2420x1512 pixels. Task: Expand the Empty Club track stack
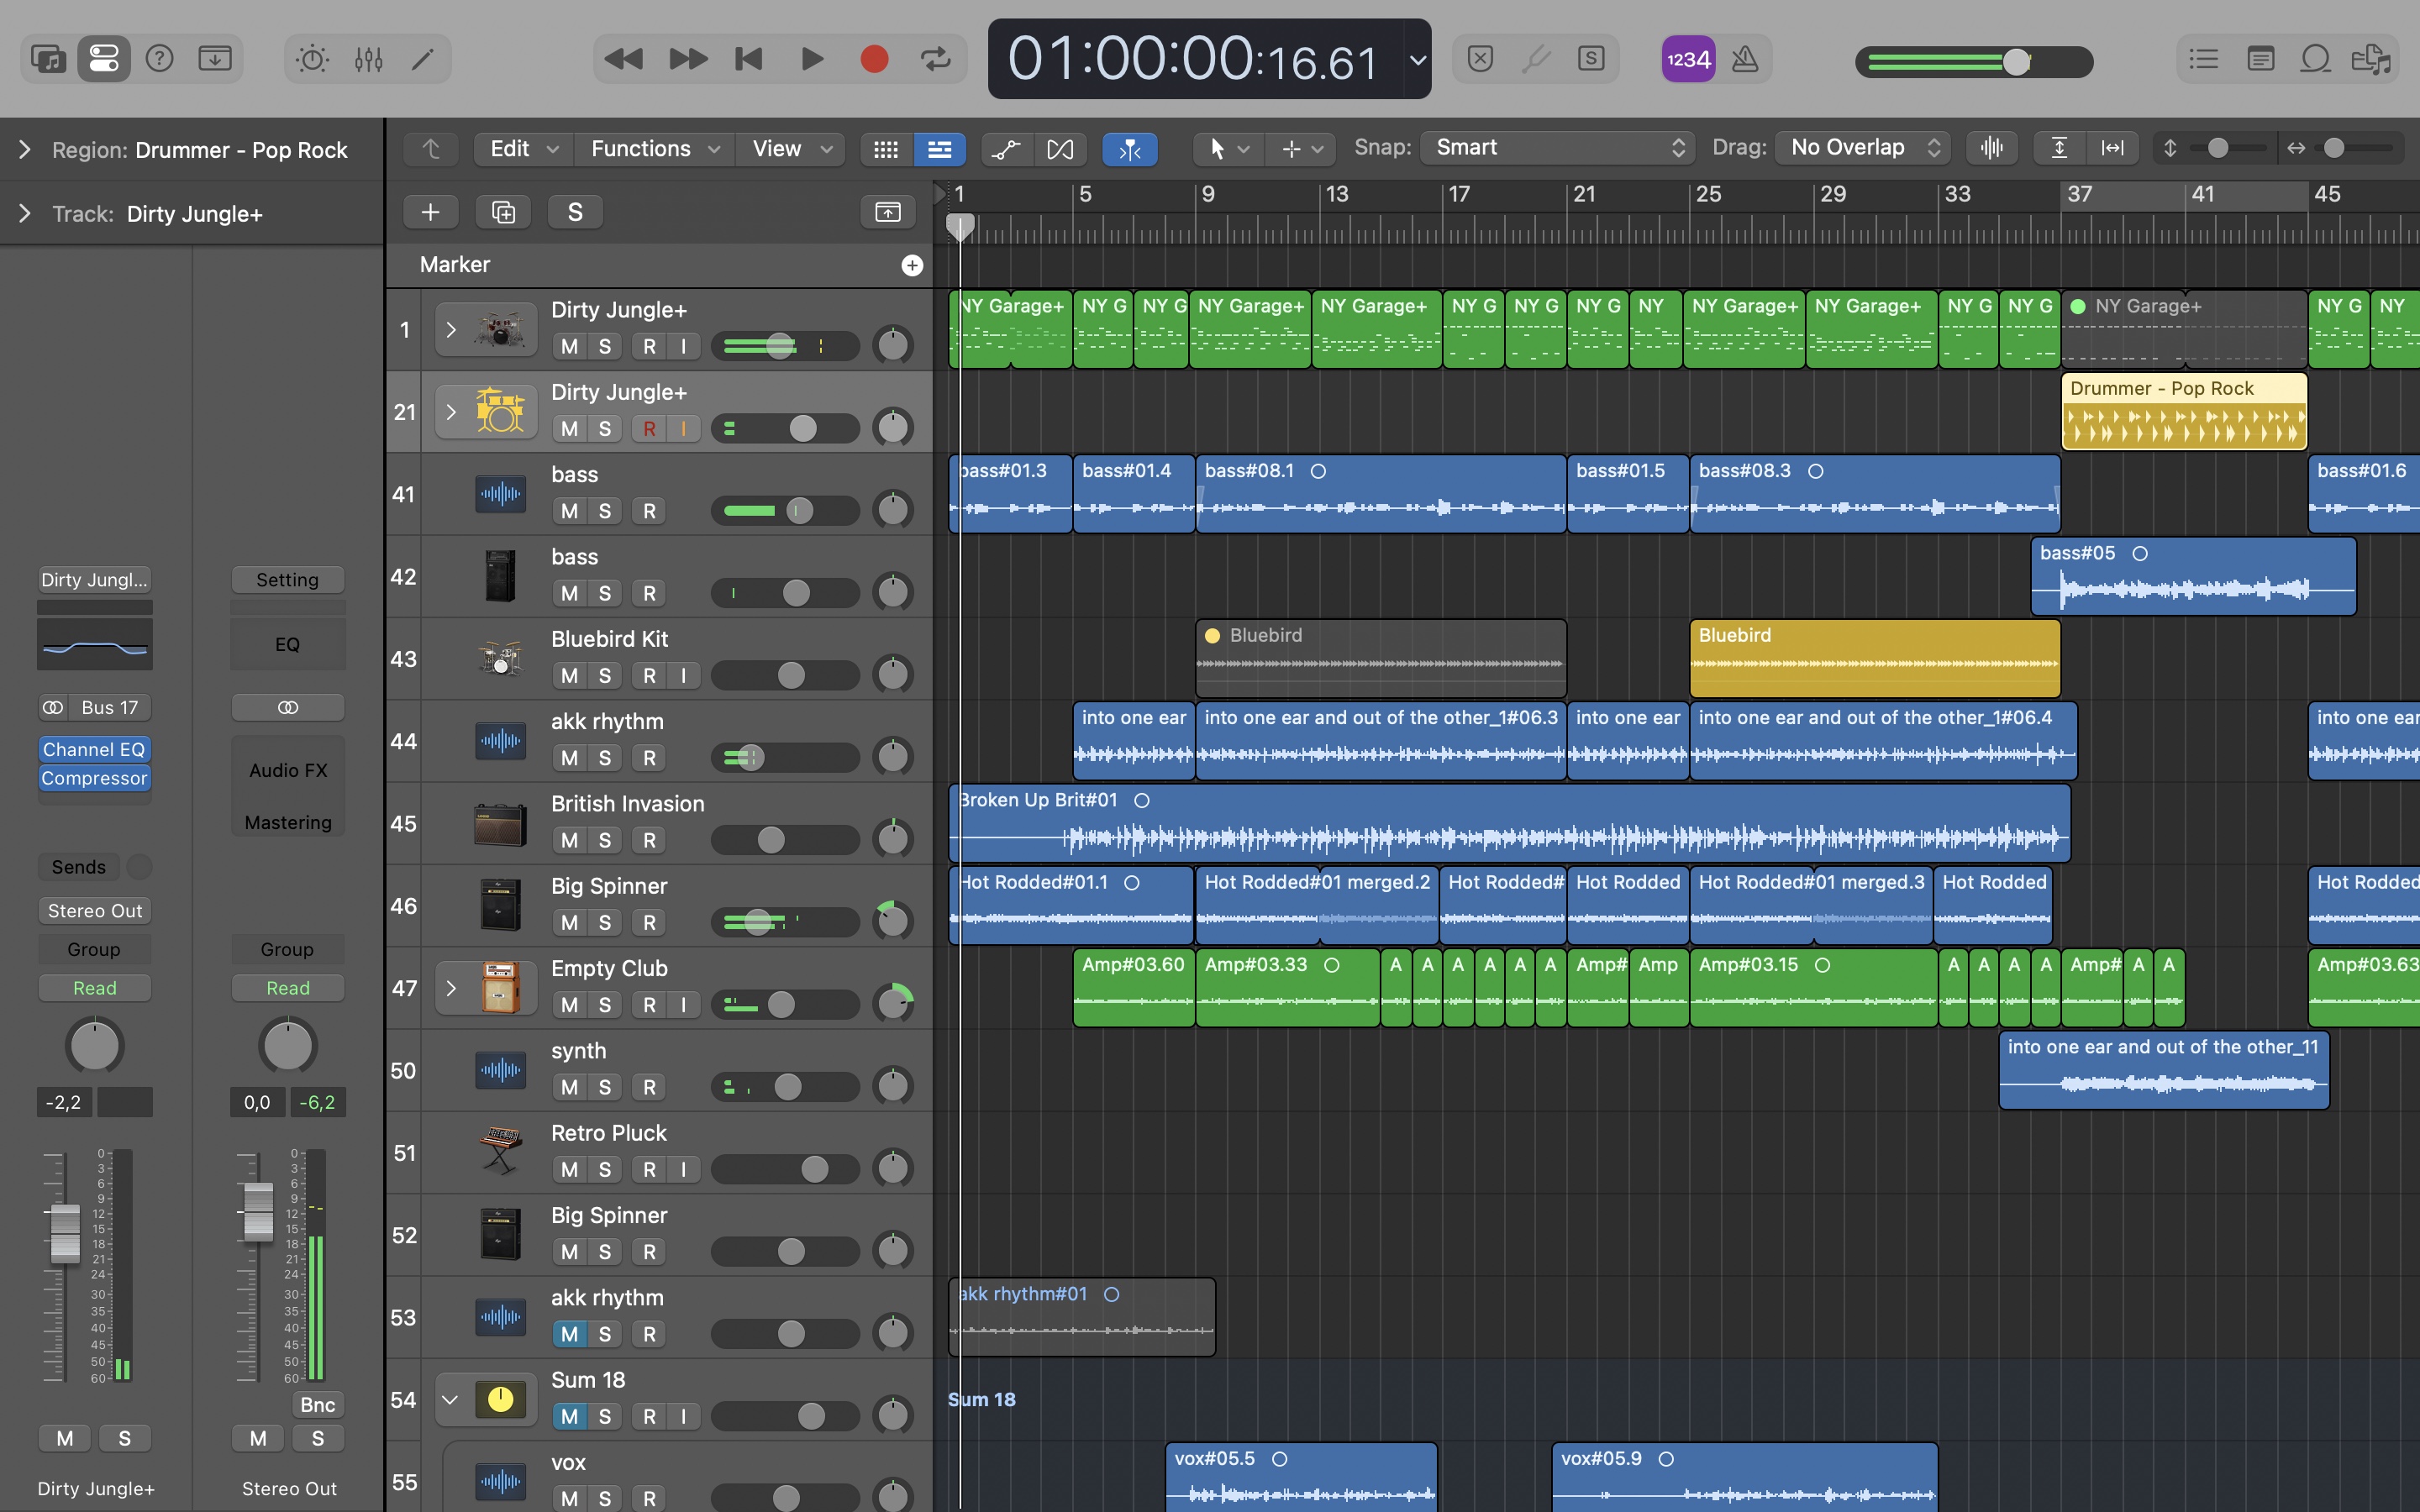(x=451, y=988)
